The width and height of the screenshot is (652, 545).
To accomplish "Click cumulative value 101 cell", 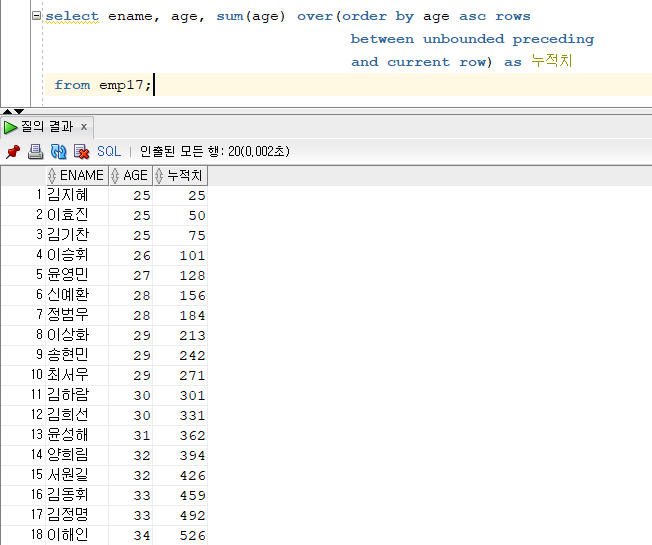I will click(180, 255).
